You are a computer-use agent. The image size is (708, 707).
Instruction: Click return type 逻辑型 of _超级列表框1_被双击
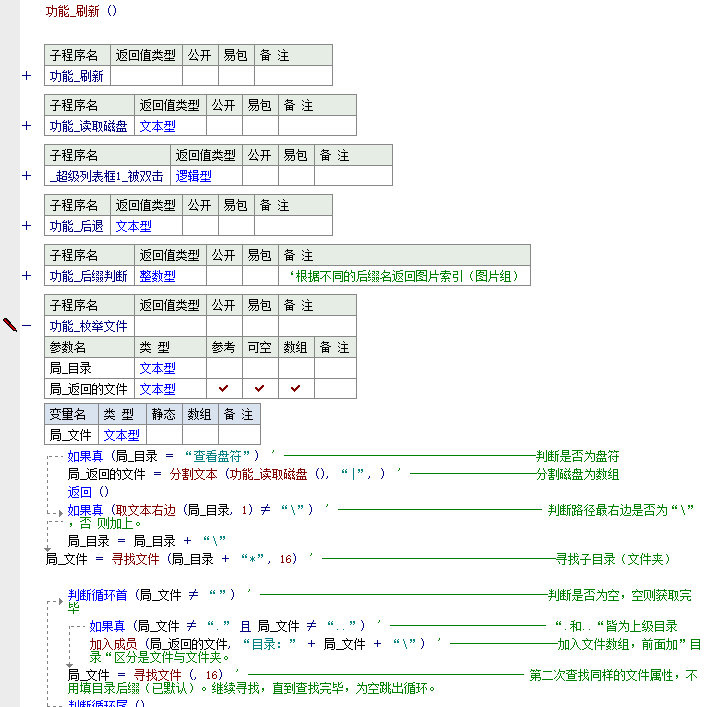(x=194, y=176)
